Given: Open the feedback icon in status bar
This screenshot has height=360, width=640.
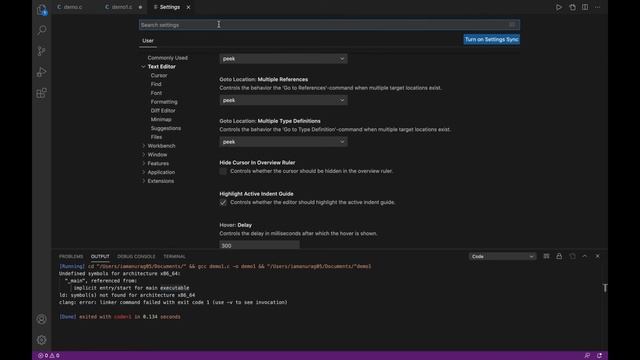Looking at the screenshot, I should click(x=587, y=356).
